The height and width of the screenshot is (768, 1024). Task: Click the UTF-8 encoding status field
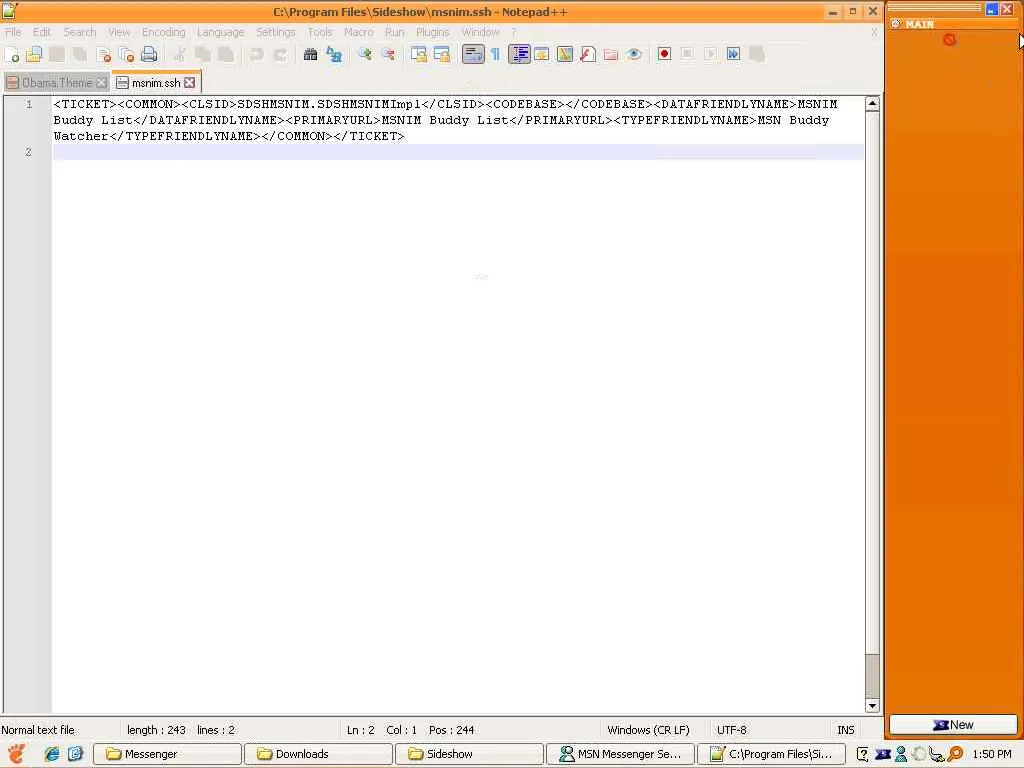pyautogui.click(x=731, y=730)
